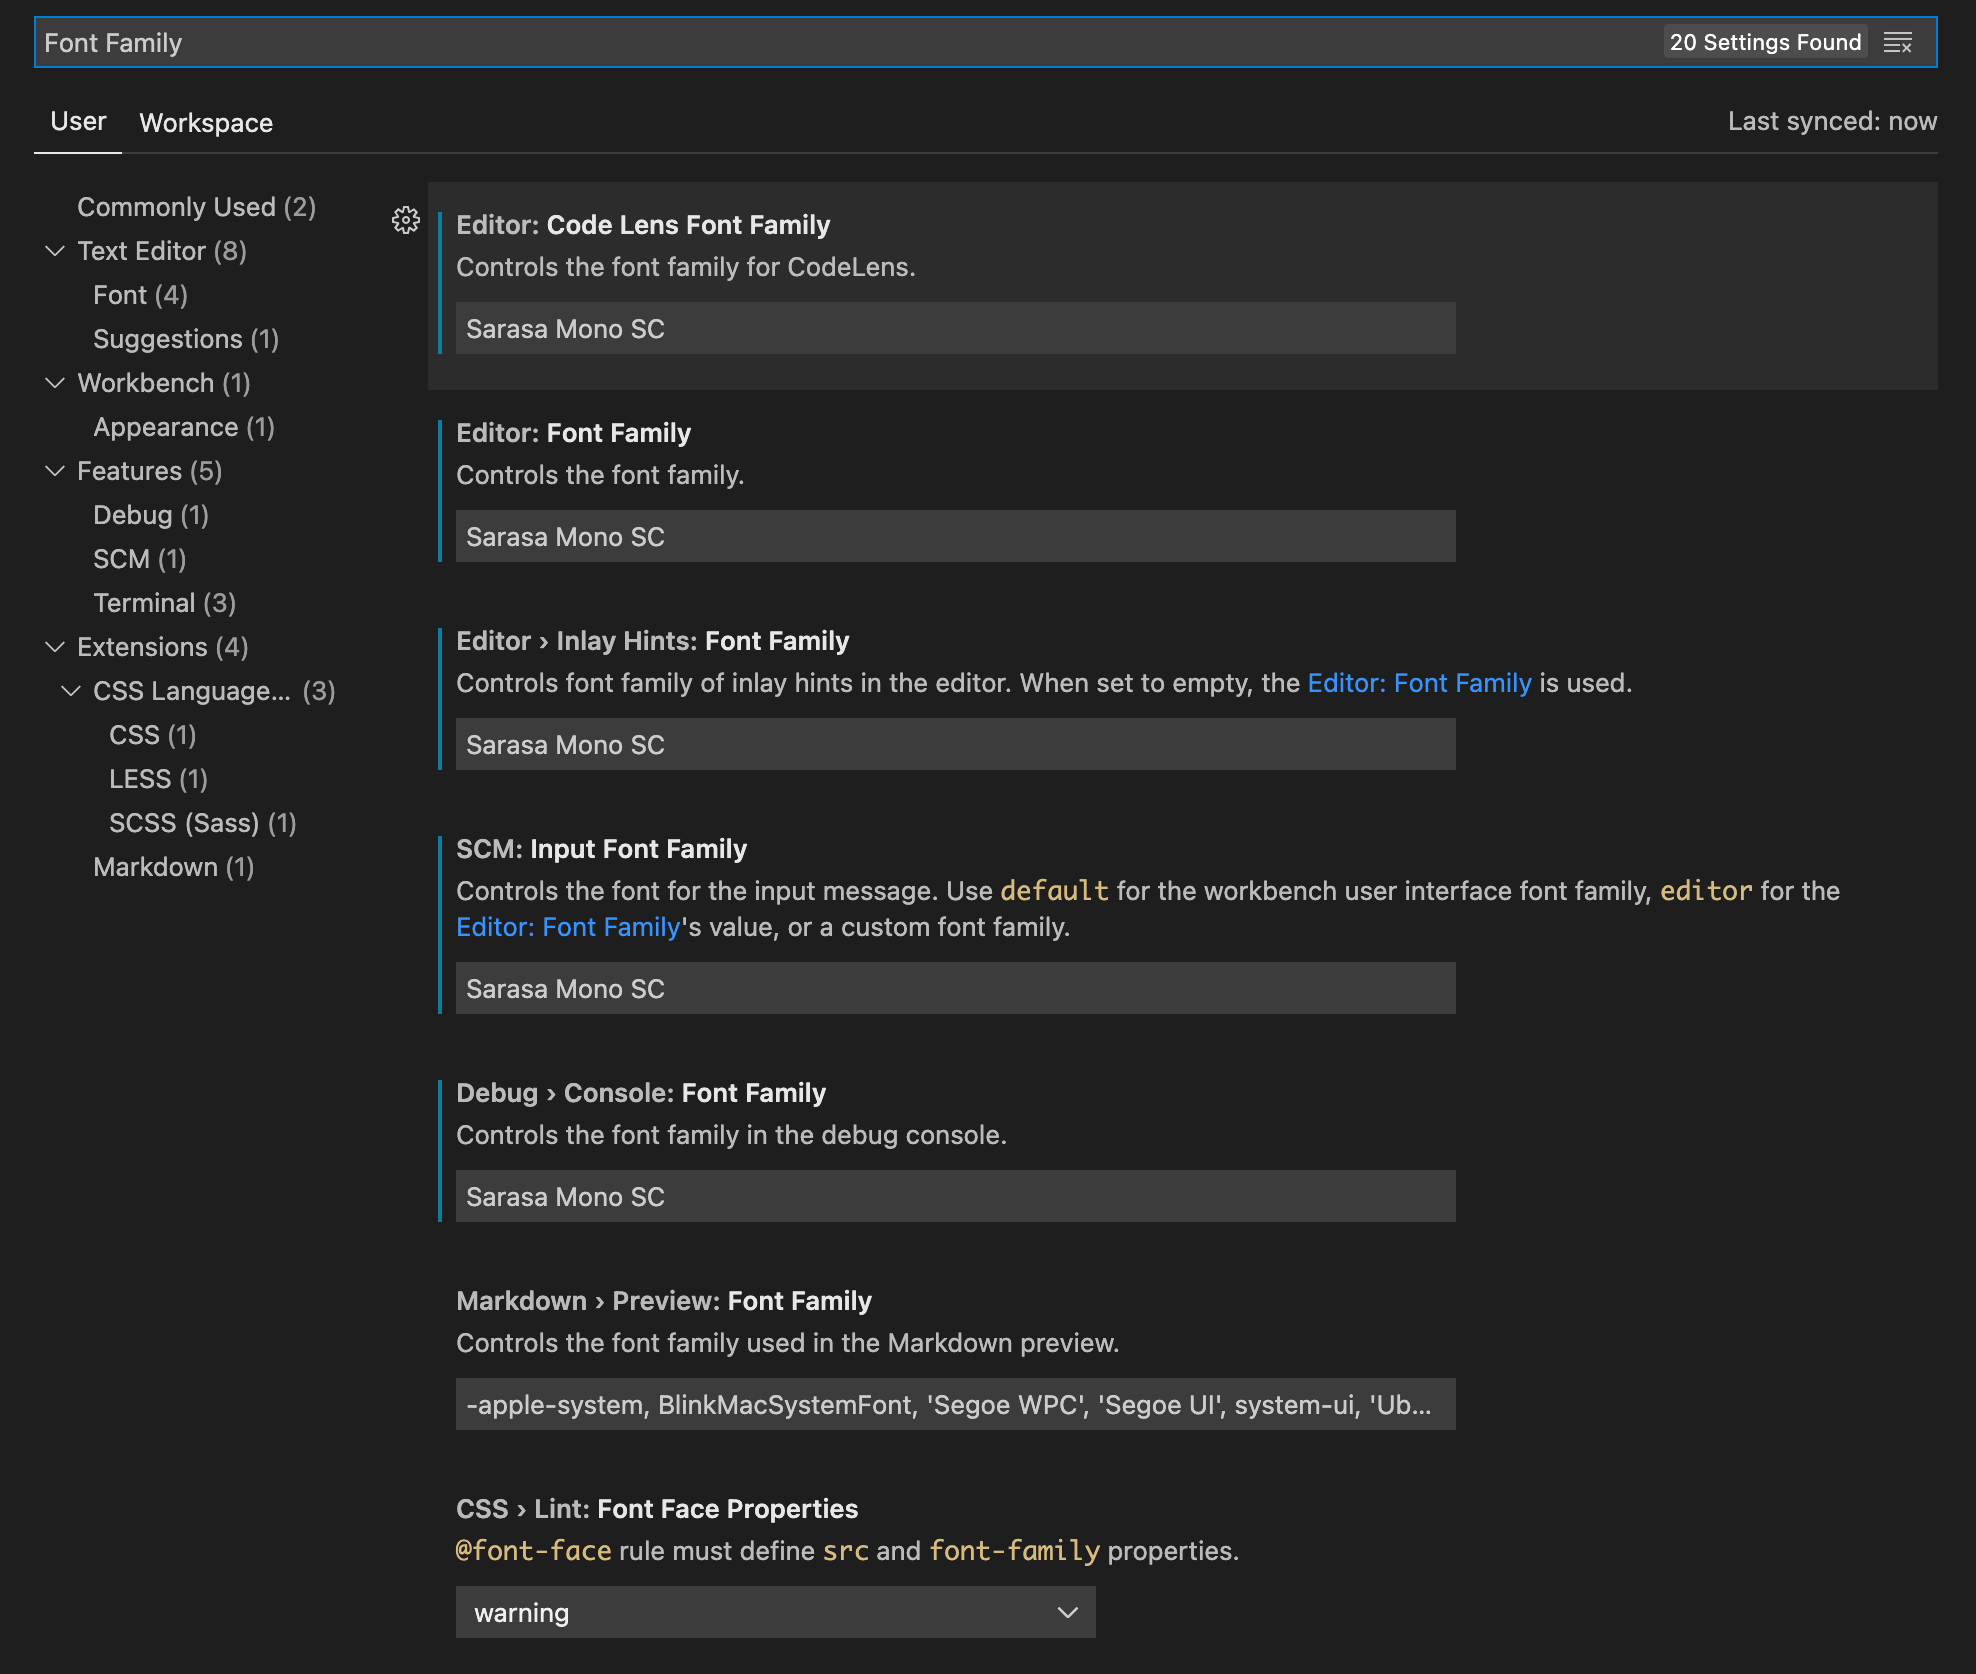1976x1674 pixels.
Task: Select SCM (1) tree item
Action: click(x=140, y=559)
